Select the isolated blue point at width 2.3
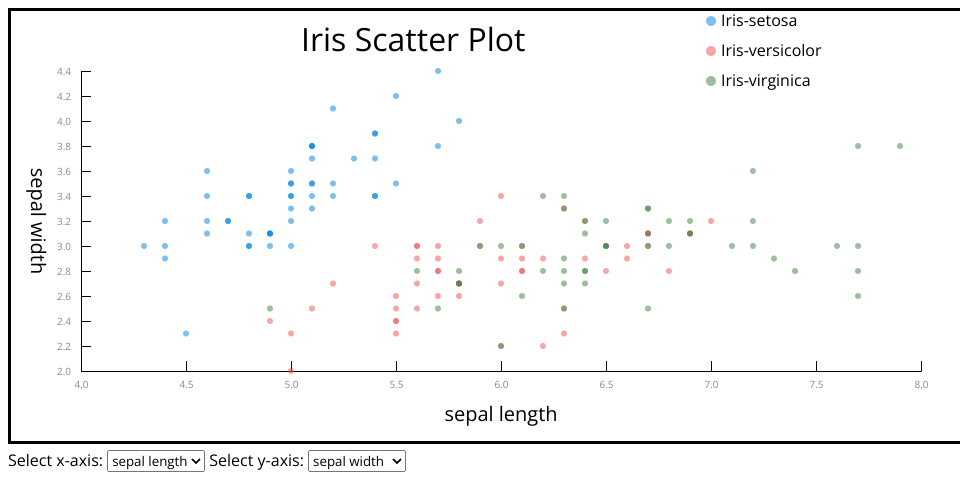Image resolution: width=960 pixels, height=500 pixels. [186, 333]
